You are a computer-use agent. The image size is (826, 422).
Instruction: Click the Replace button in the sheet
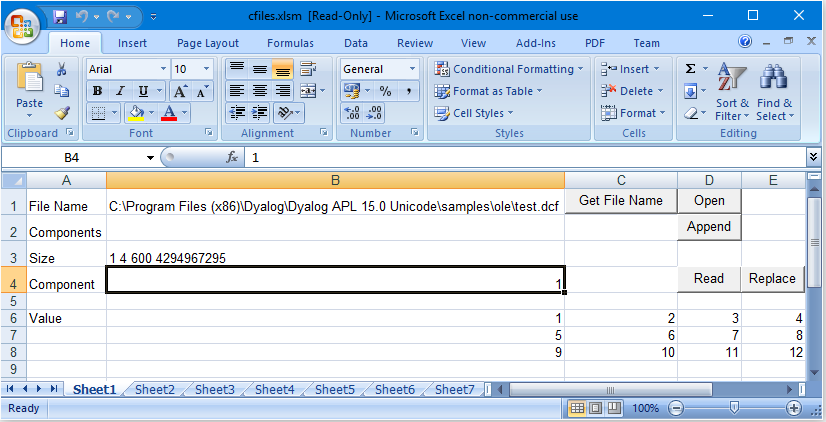(772, 279)
